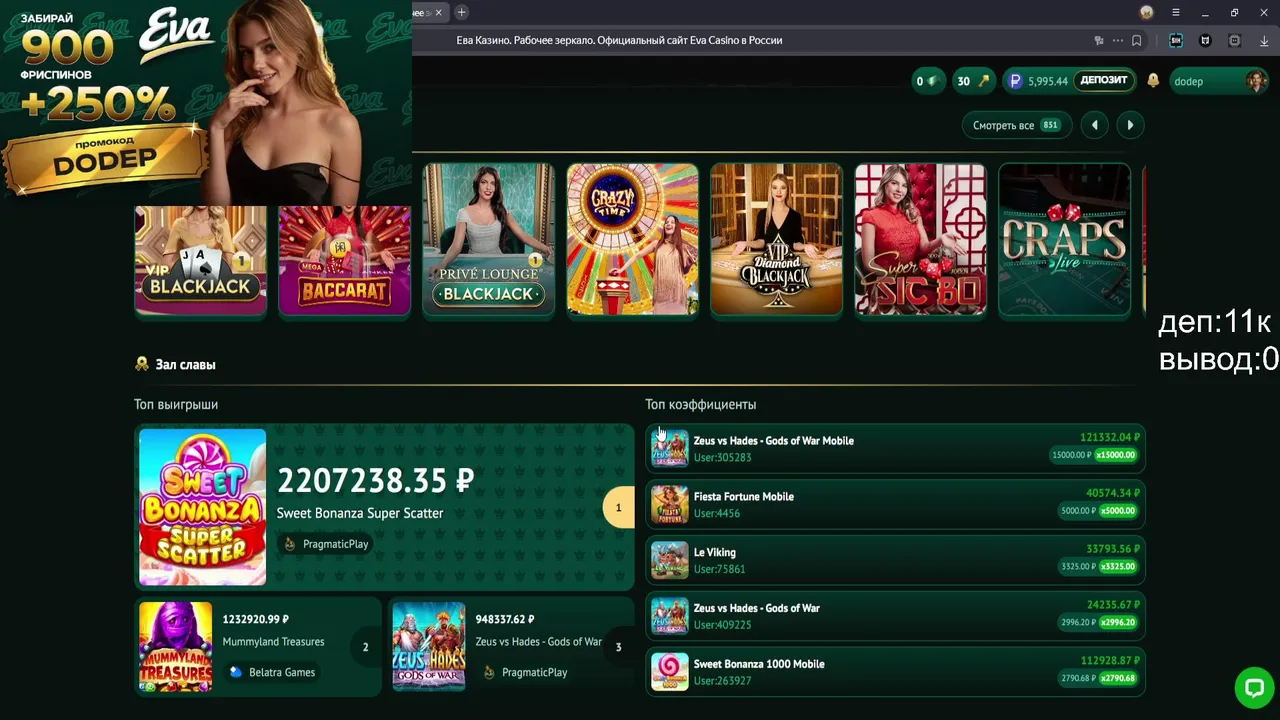Click the browser profile avatar icon
The height and width of the screenshot is (720, 1280).
[x=1147, y=12]
